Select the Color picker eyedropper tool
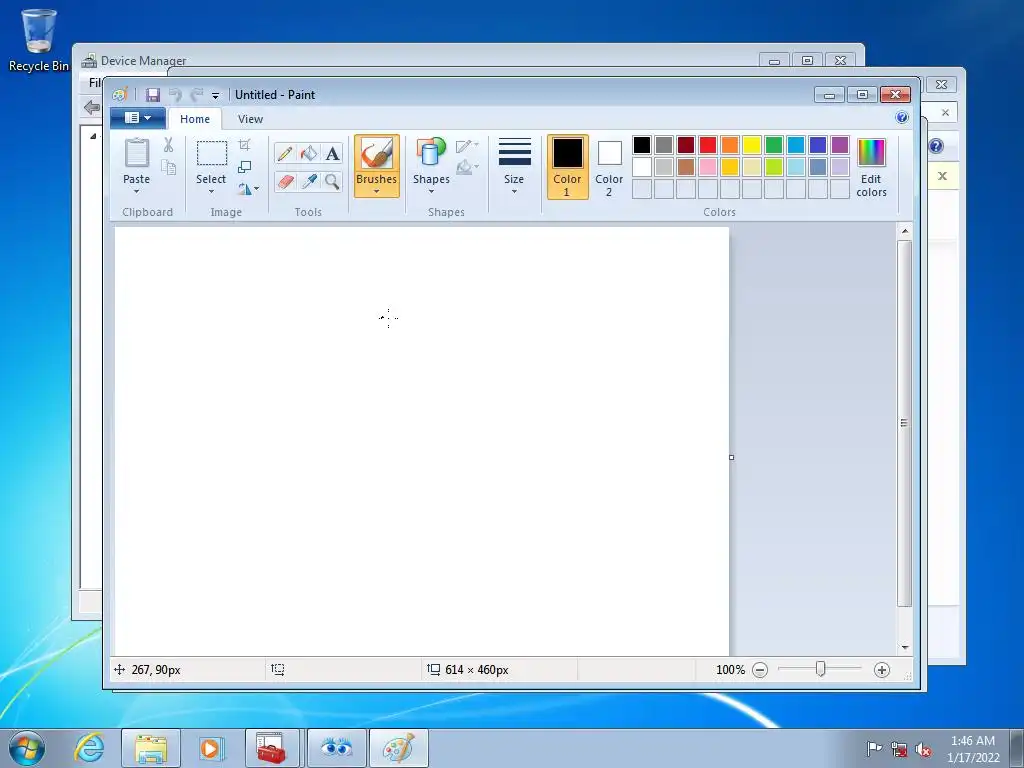The height and width of the screenshot is (768, 1024). (308, 181)
